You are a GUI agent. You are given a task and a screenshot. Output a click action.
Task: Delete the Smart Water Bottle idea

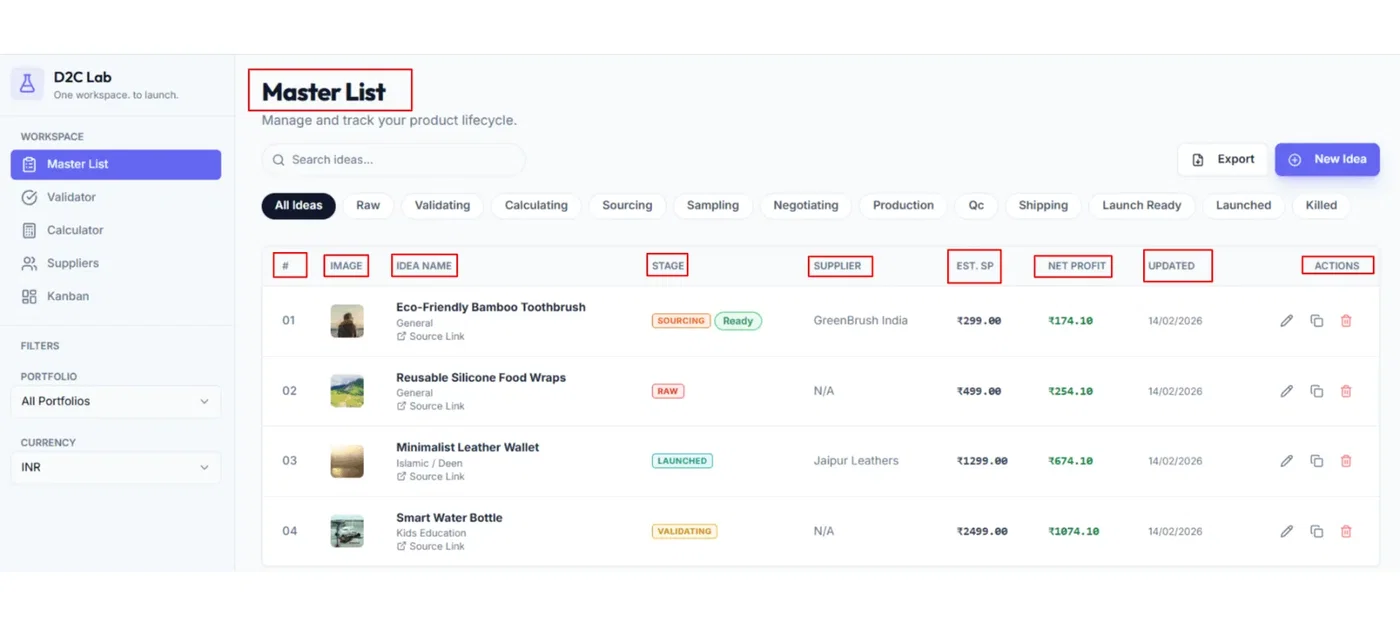click(1346, 531)
